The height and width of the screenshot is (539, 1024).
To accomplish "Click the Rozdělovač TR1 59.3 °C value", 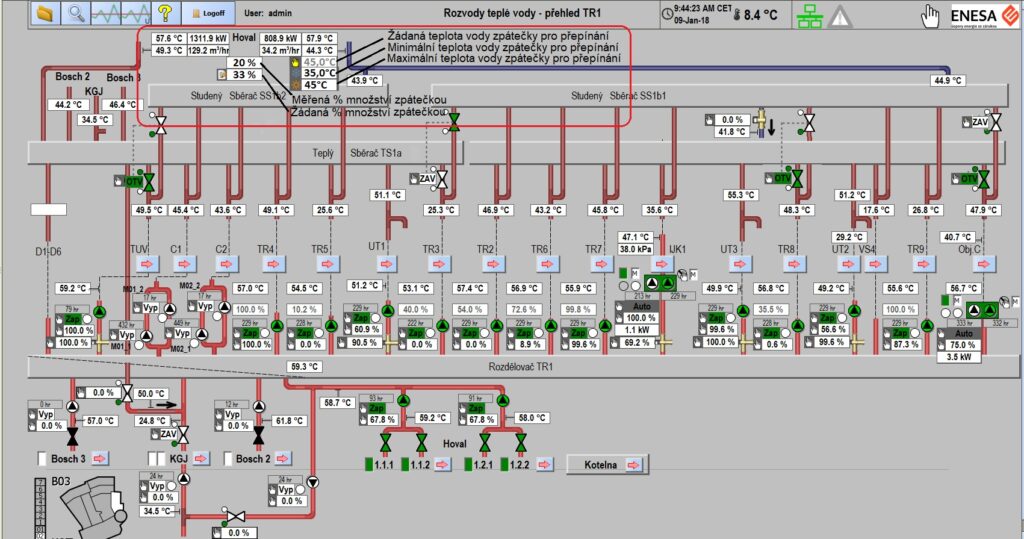I will pos(305,367).
